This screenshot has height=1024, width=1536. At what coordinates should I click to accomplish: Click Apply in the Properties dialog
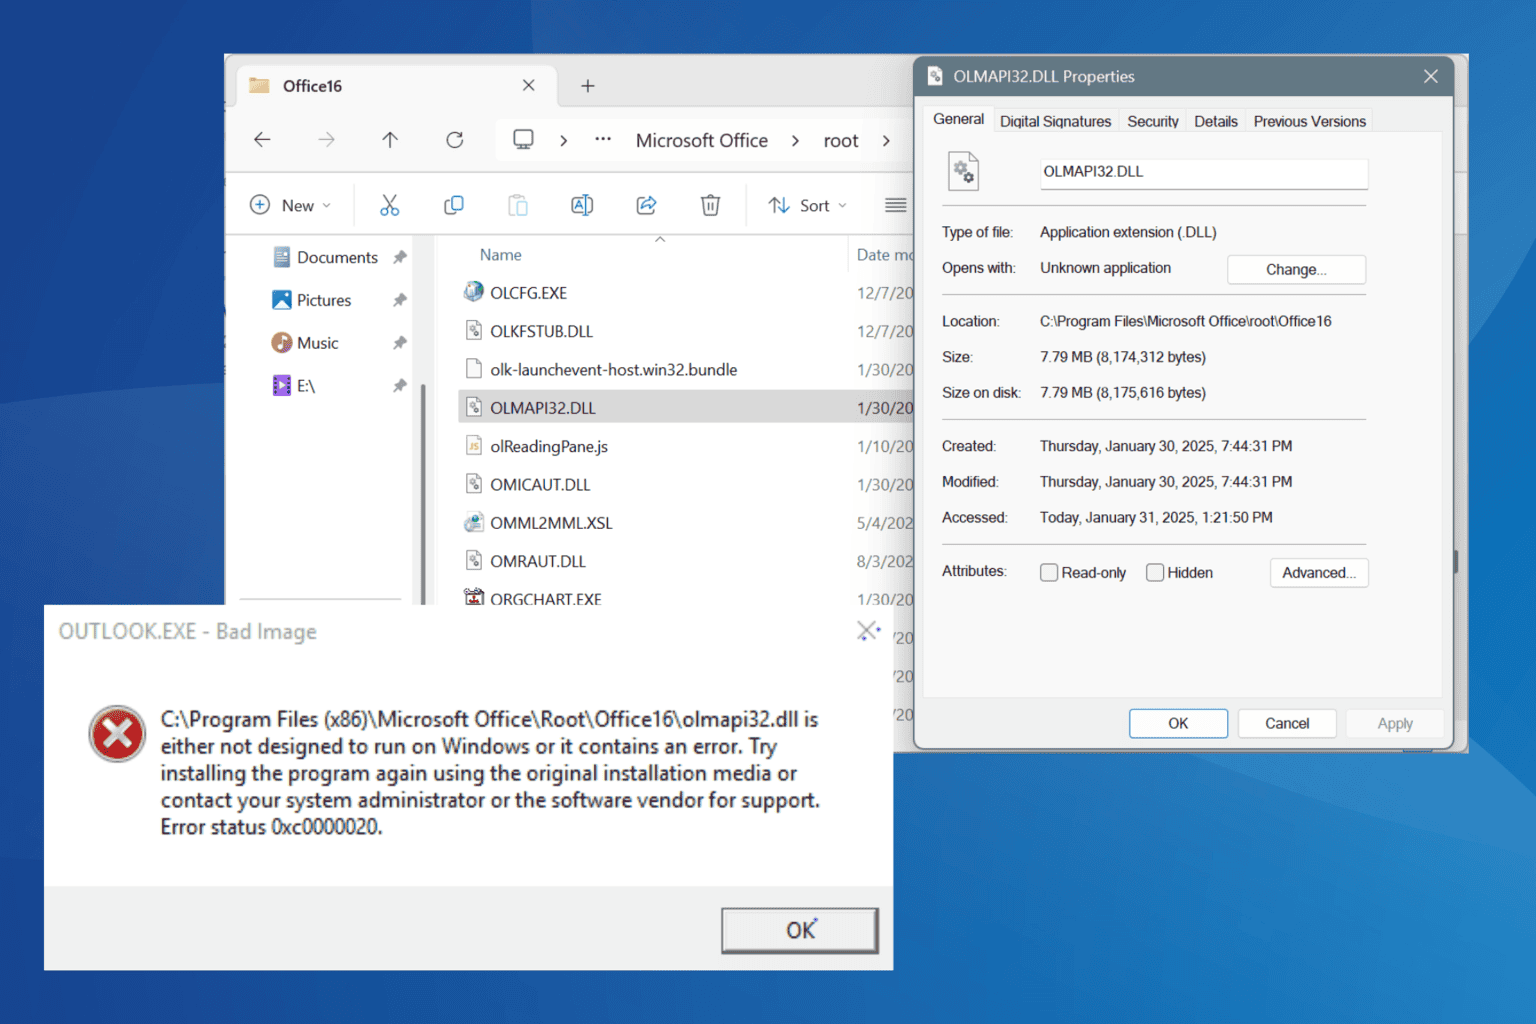tap(1395, 723)
